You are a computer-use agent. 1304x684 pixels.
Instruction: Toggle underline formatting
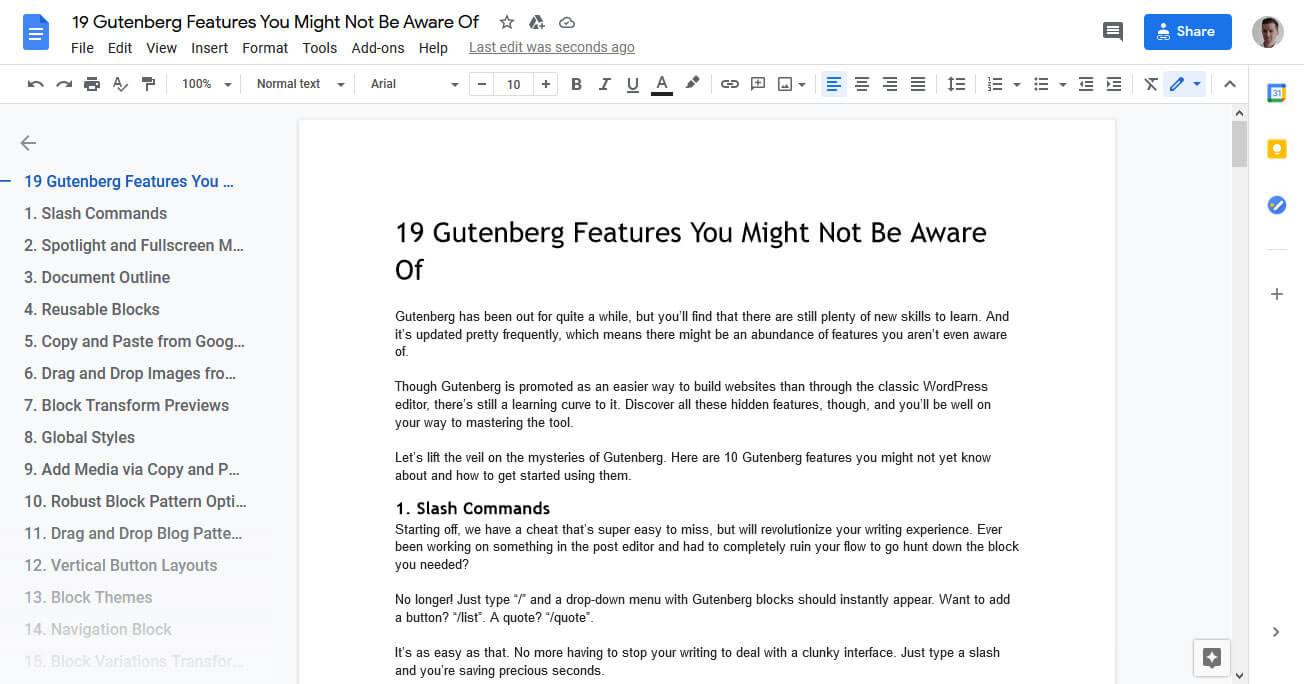pyautogui.click(x=632, y=84)
